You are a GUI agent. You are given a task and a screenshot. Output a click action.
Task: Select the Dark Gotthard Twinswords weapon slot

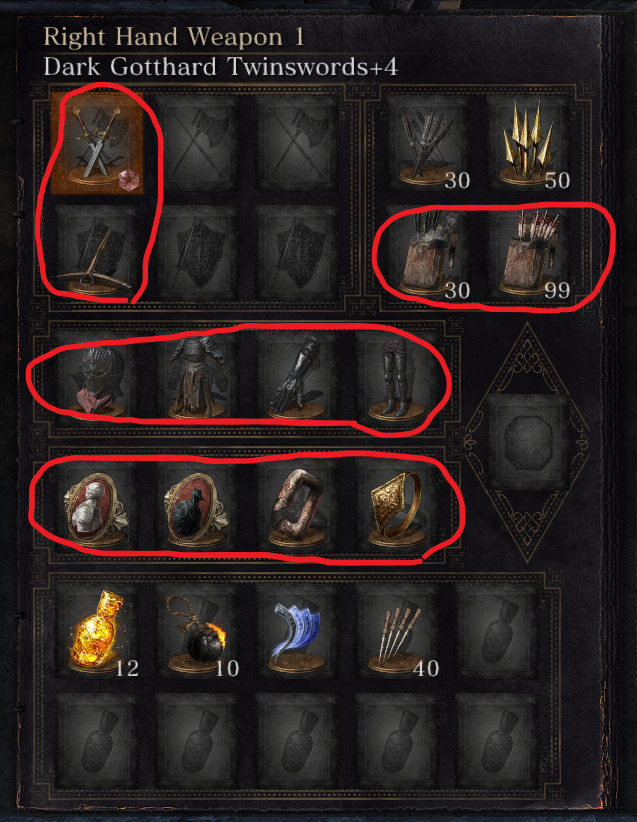(97, 144)
